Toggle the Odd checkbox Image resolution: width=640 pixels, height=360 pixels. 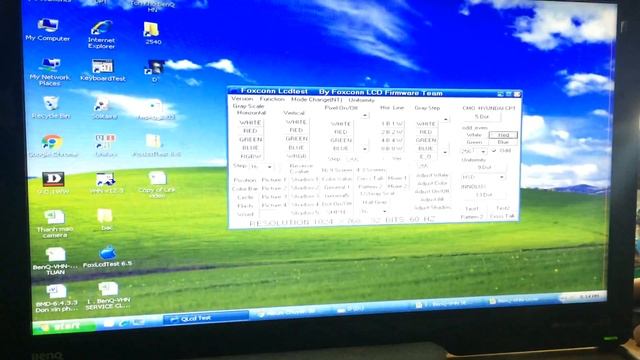coord(494,151)
